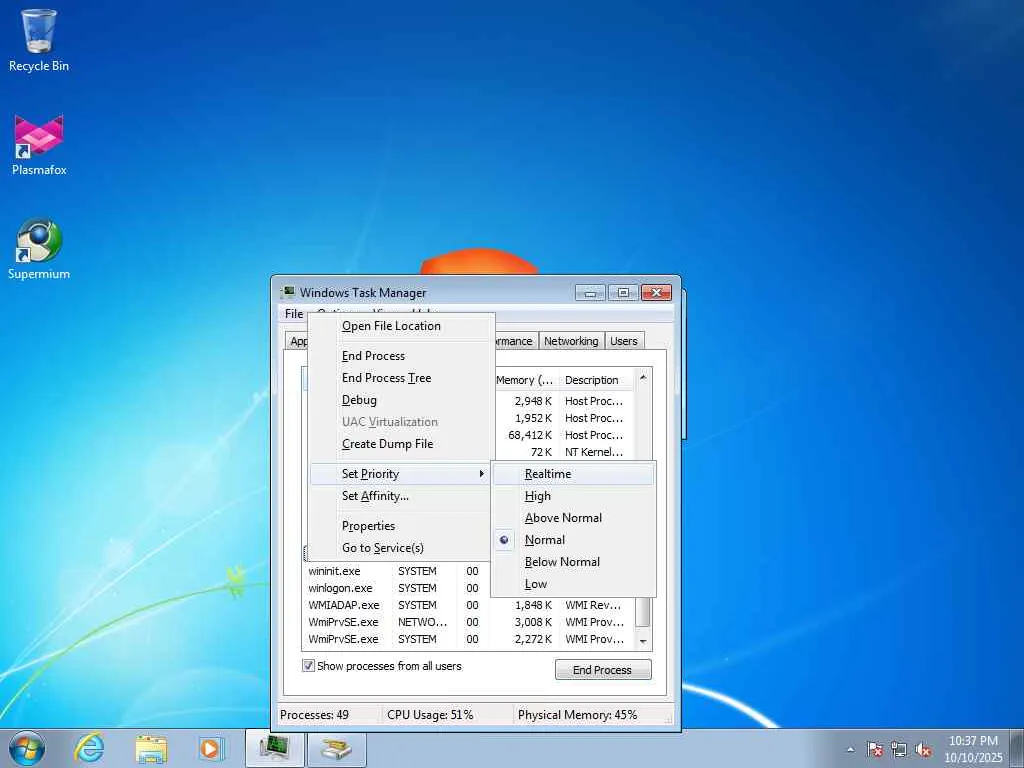The image size is (1024, 768).
Task: Click the process list scrollbar thumb
Action: [x=643, y=611]
